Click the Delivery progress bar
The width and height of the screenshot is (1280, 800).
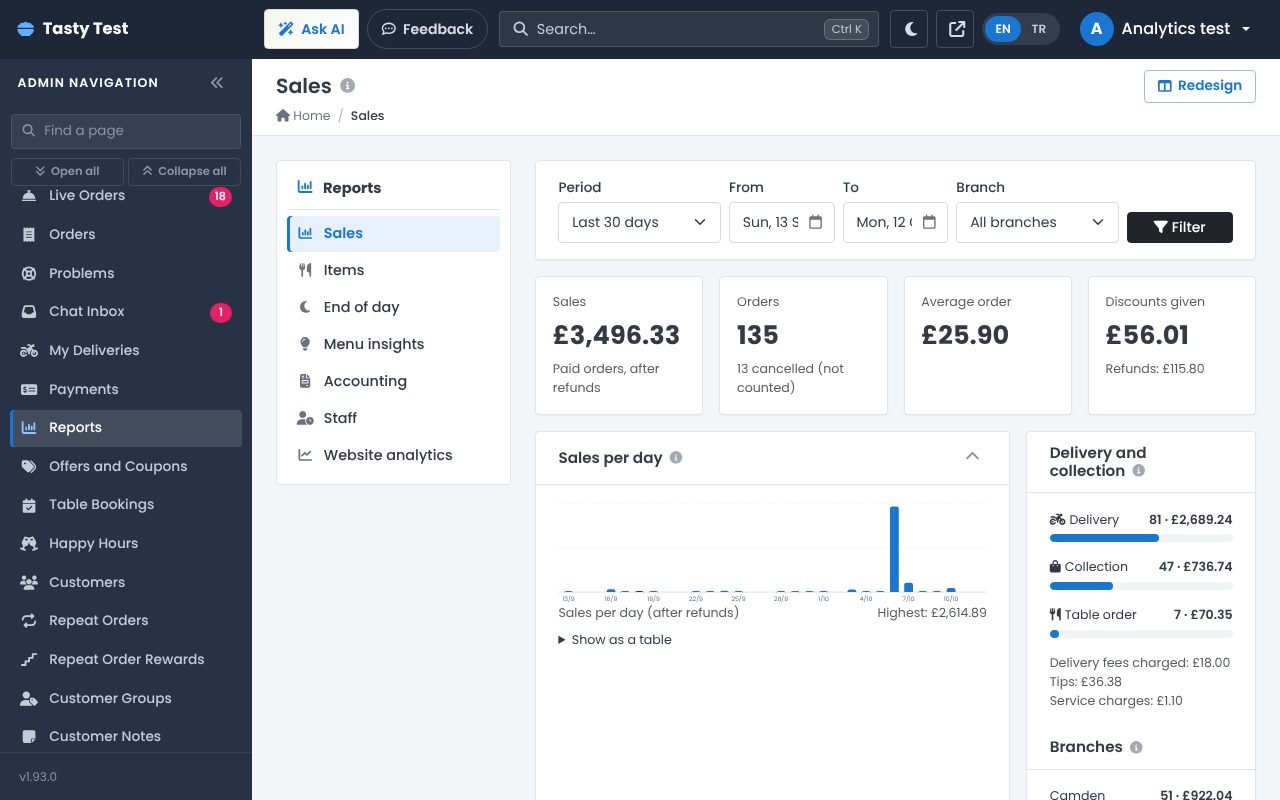(1141, 538)
